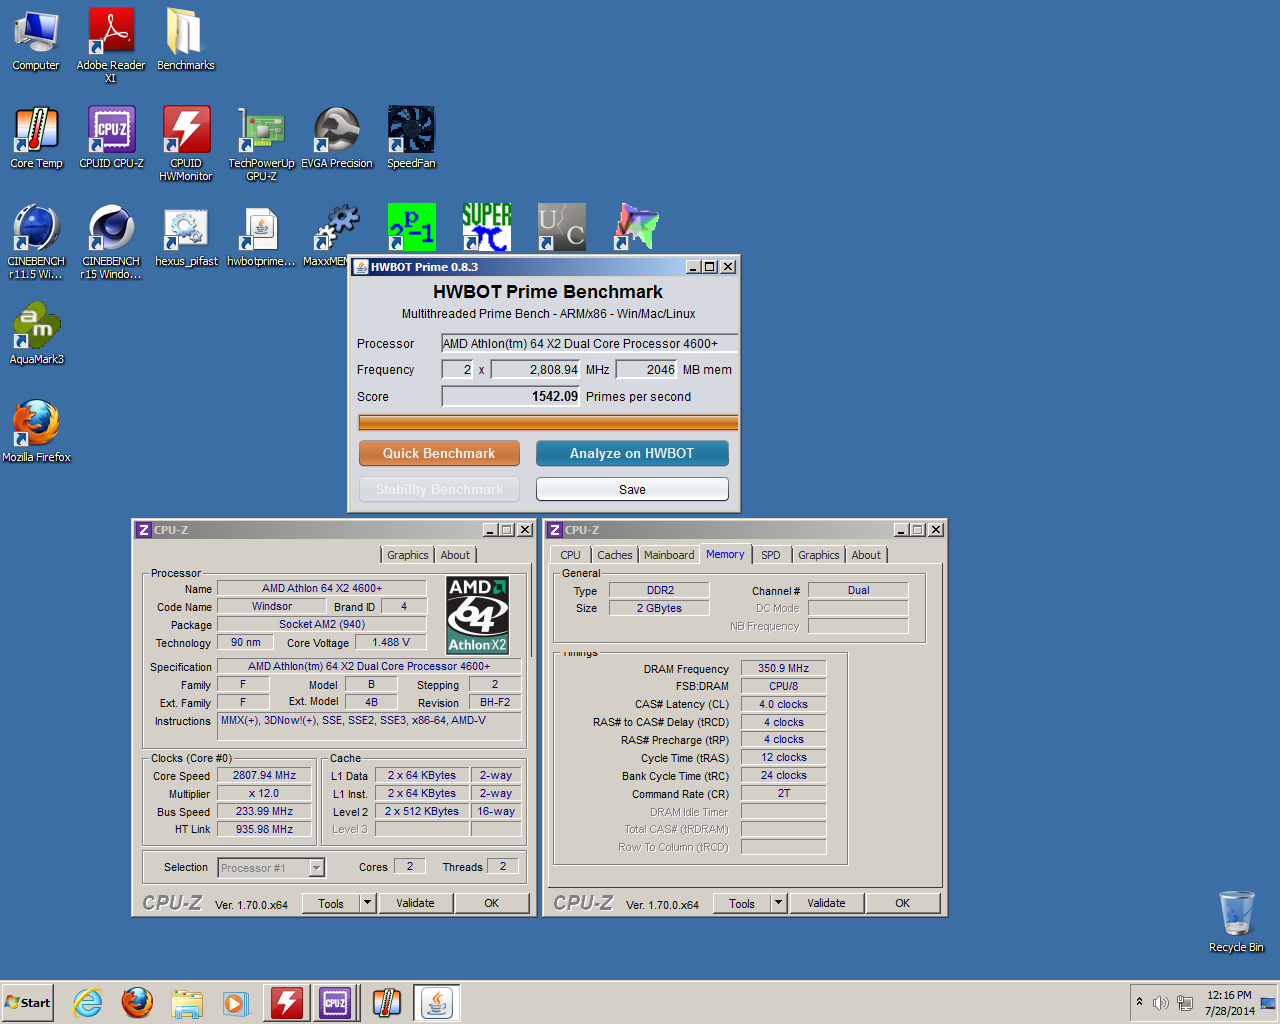Select the AquaMark3 desktop shortcut
Screen dimensions: 1280x1024
click(x=36, y=334)
